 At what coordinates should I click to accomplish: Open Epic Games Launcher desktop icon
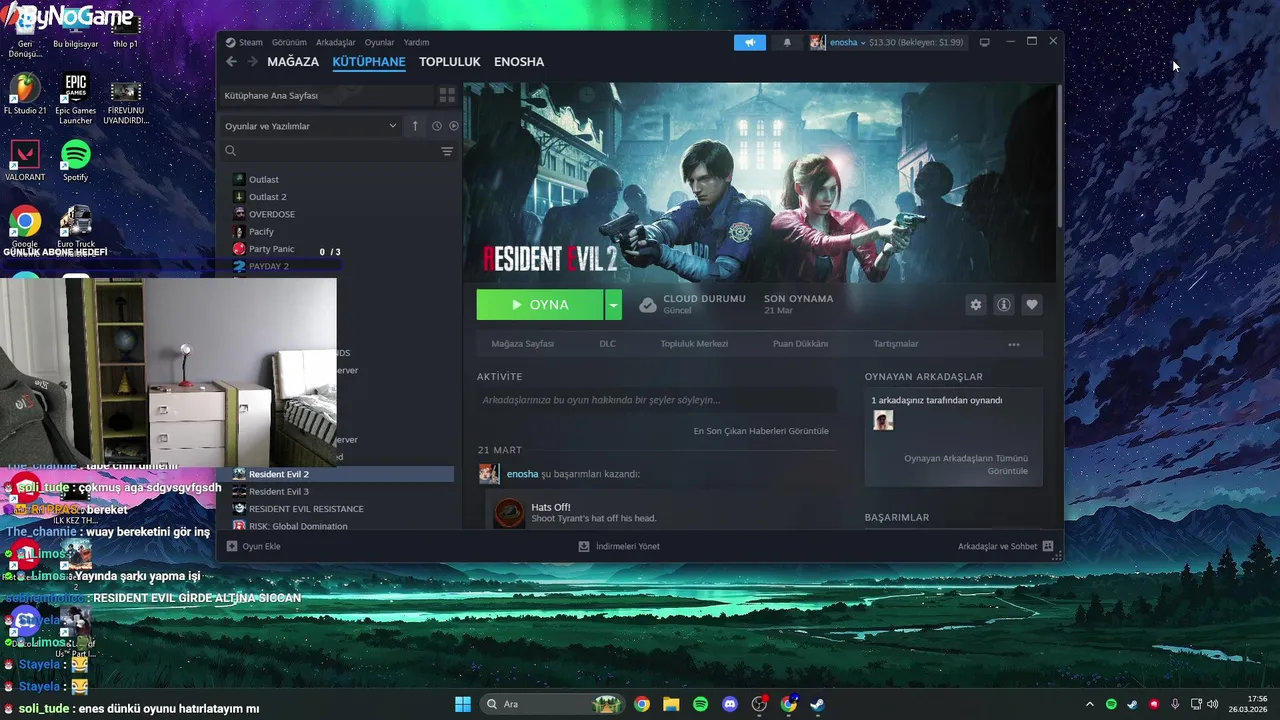pos(75,98)
